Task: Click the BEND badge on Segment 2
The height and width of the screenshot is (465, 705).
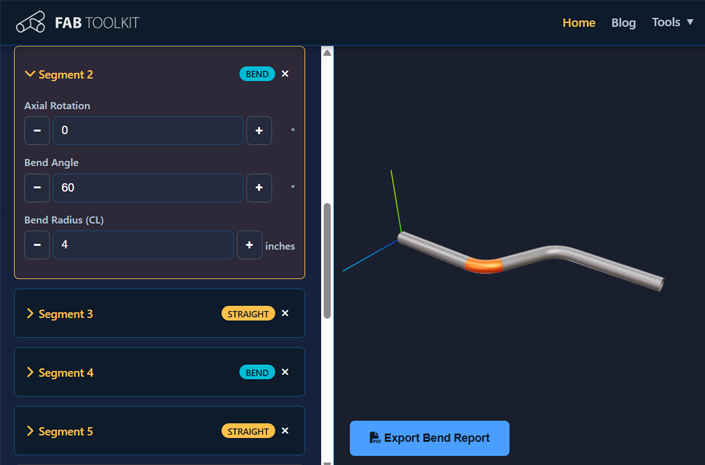Action: [x=257, y=74]
